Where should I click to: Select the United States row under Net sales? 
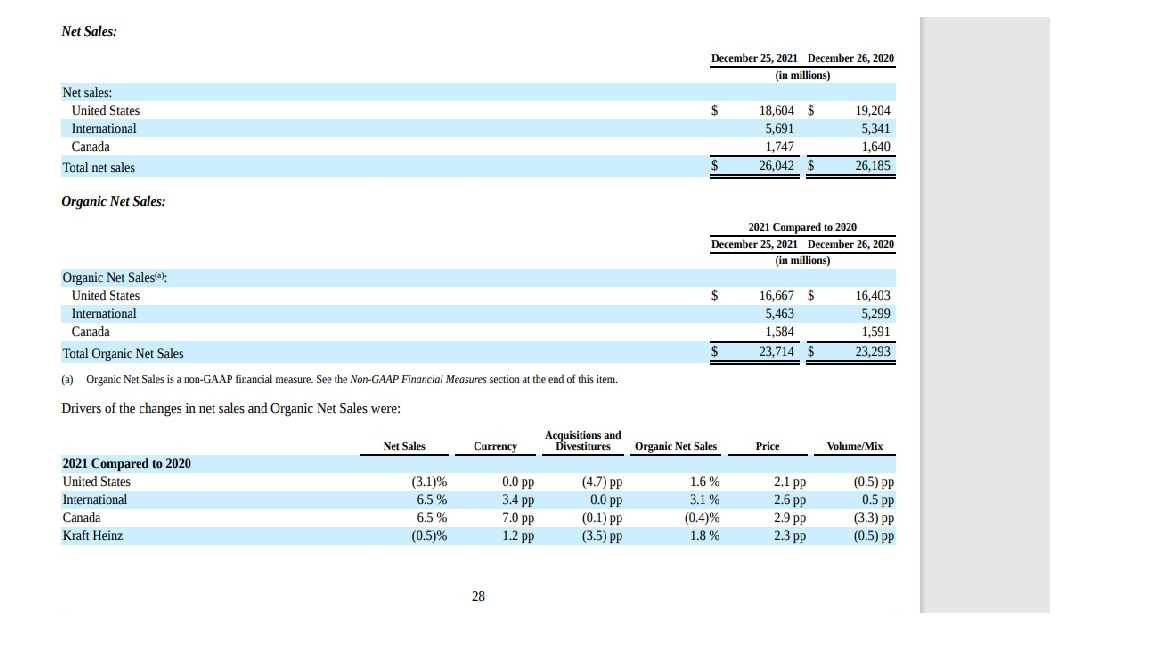point(106,110)
